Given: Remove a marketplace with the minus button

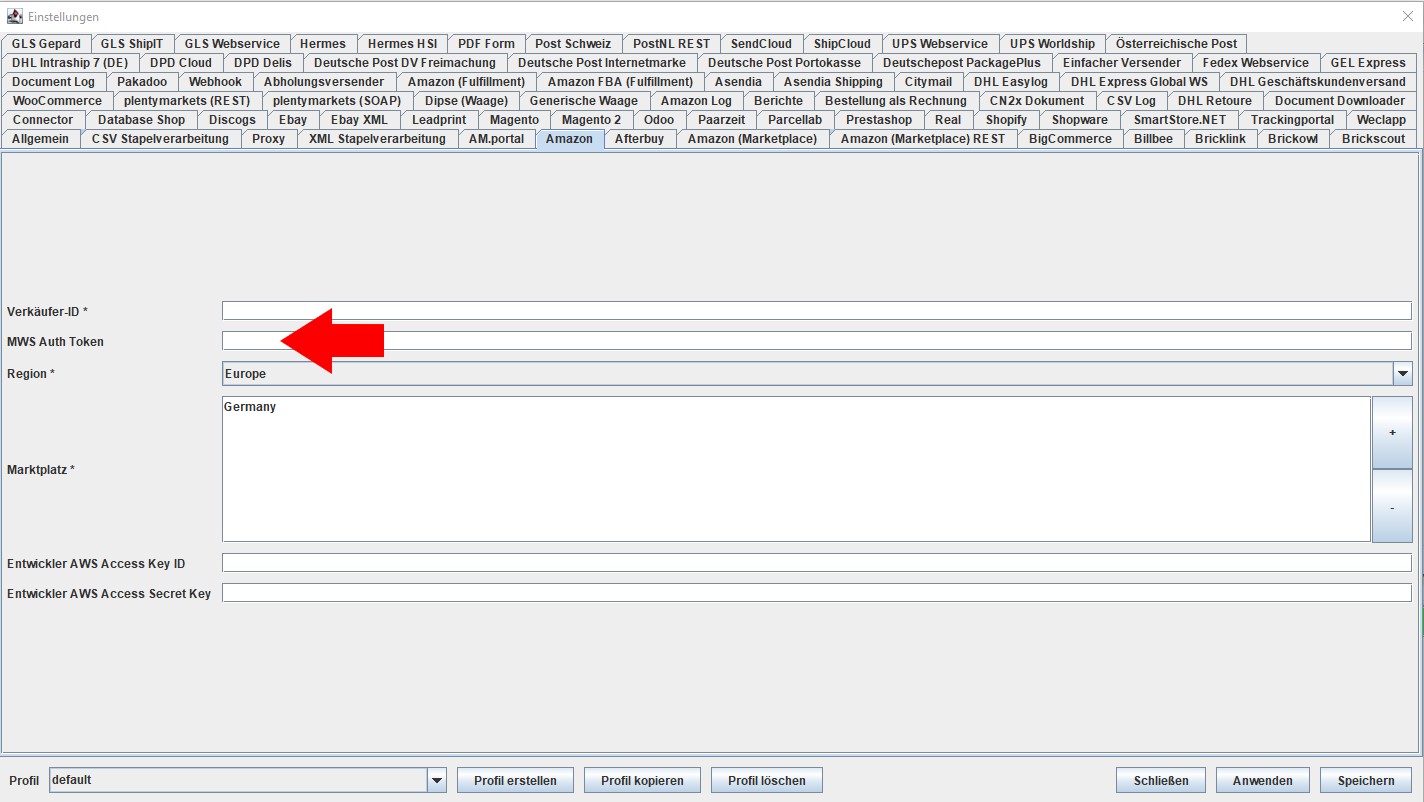Looking at the screenshot, I should point(1392,506).
